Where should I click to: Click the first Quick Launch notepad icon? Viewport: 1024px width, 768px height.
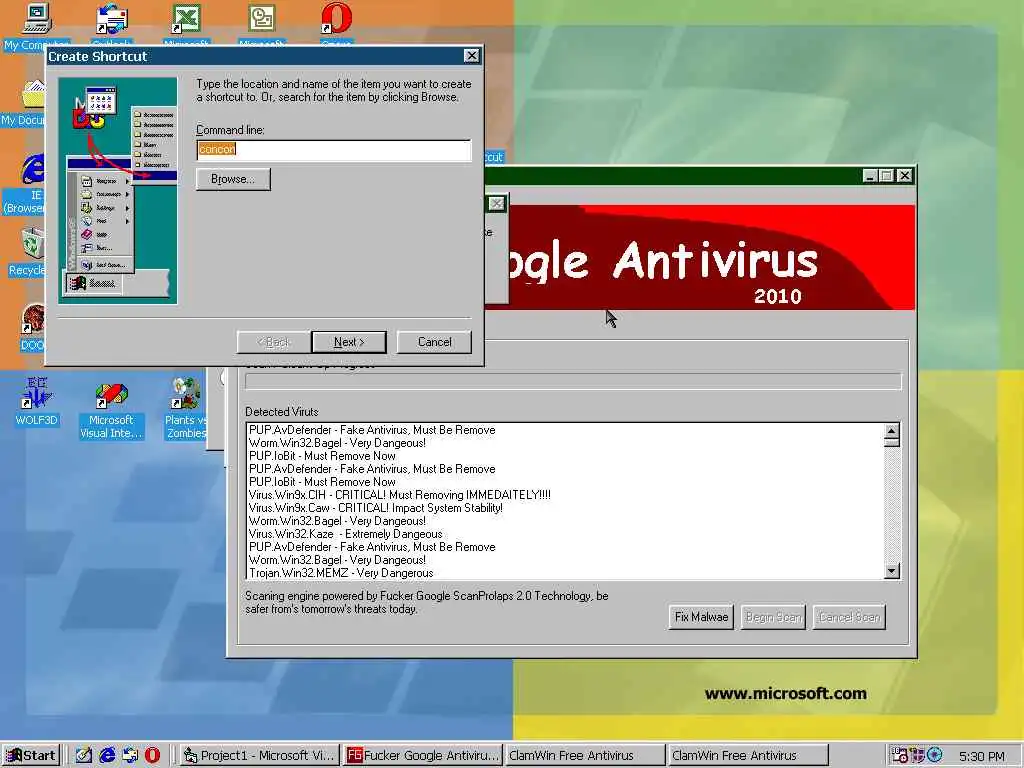(x=84, y=756)
